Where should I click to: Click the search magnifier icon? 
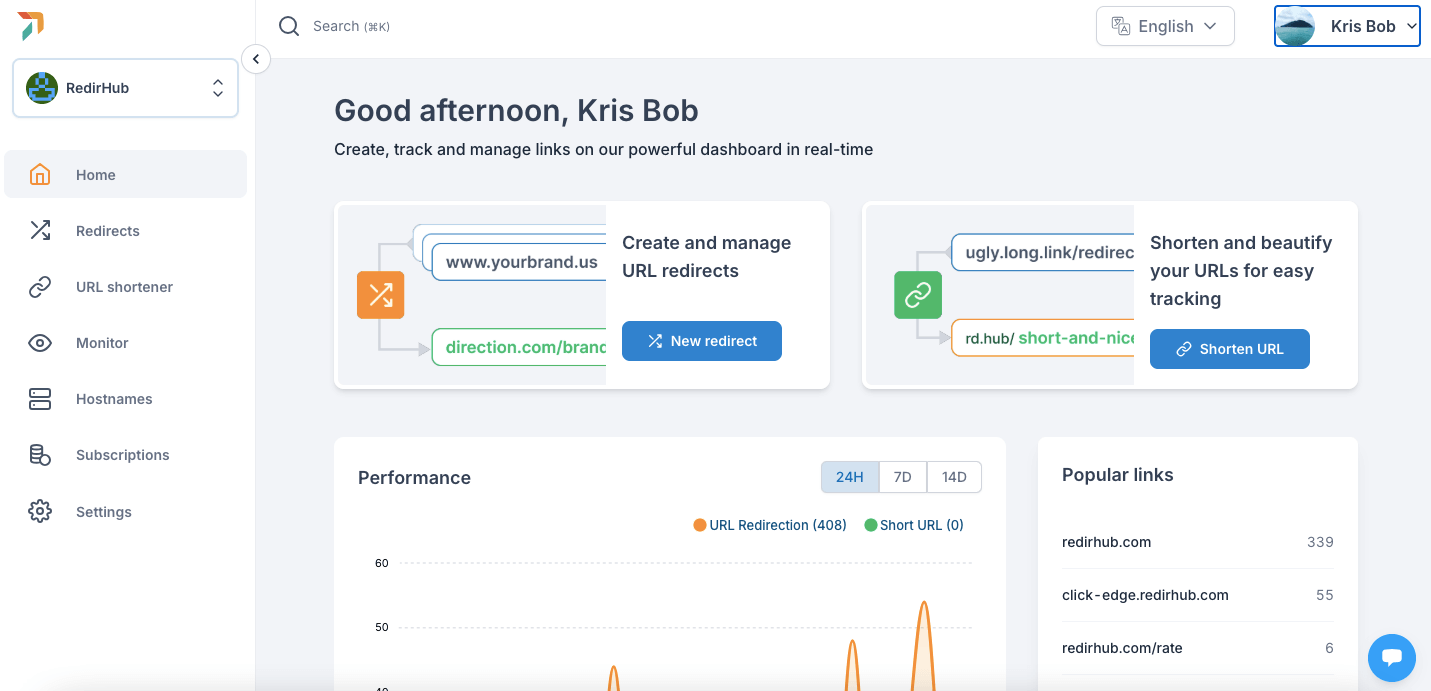(x=289, y=26)
